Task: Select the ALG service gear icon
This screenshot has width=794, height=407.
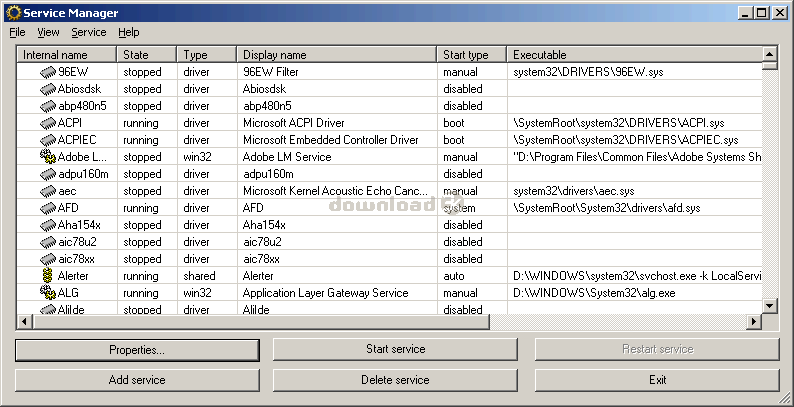Action: click(47, 293)
